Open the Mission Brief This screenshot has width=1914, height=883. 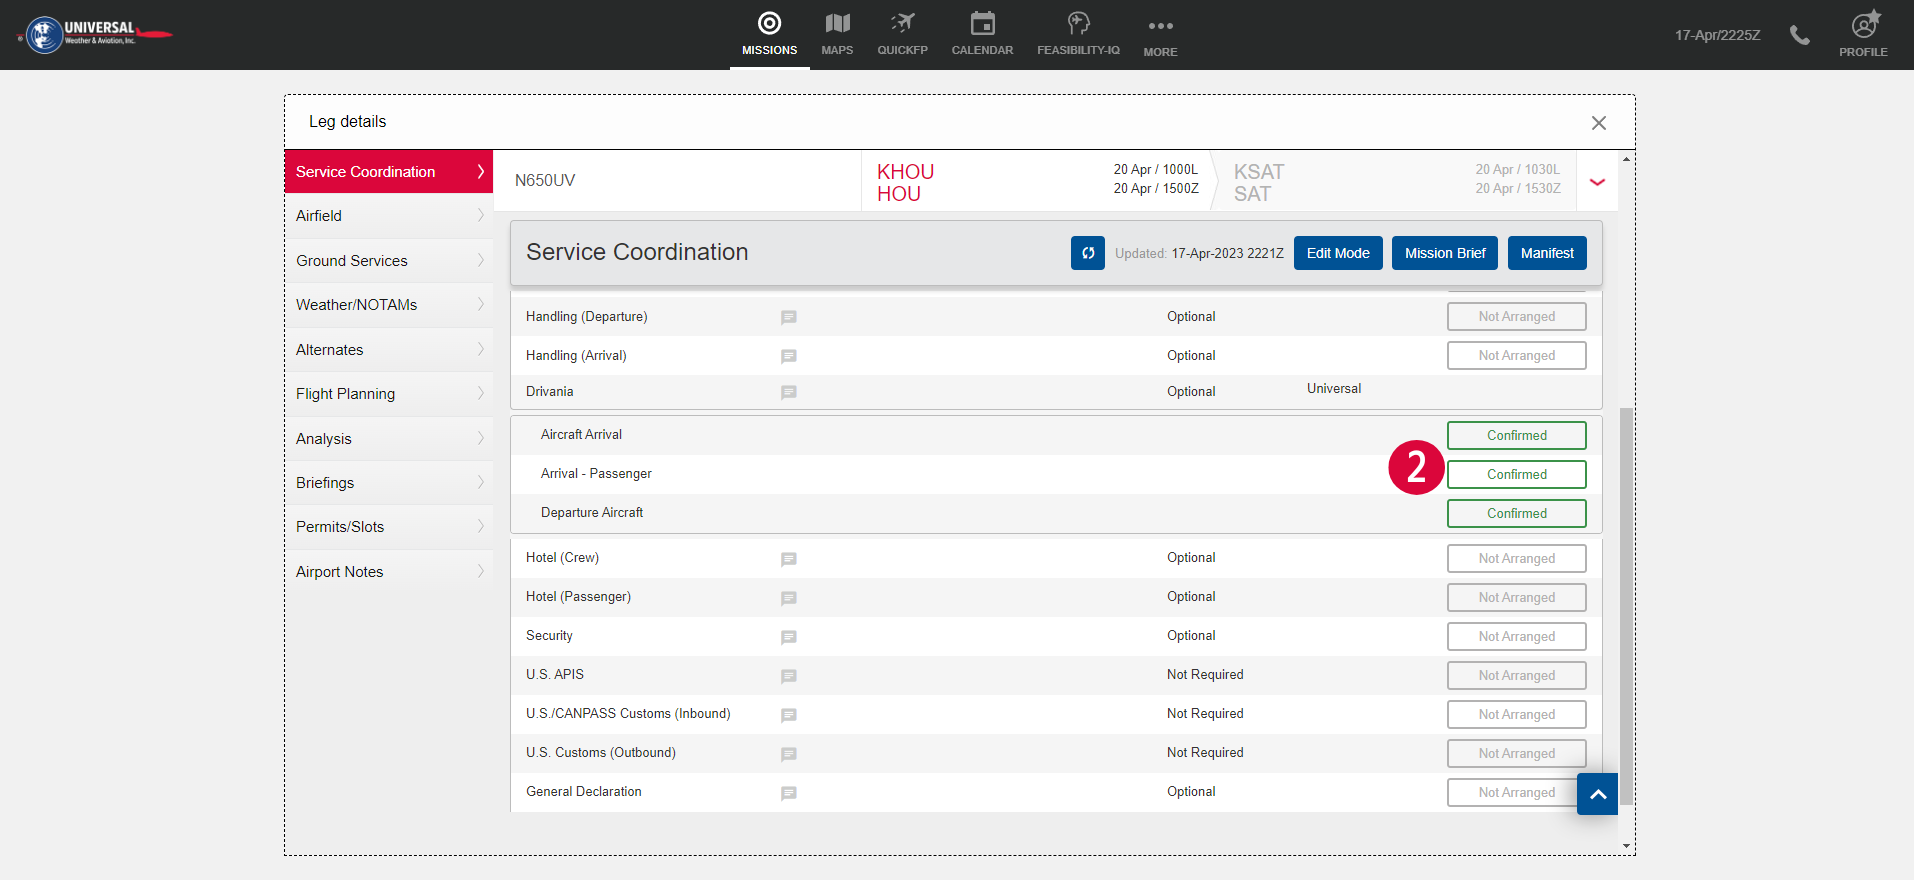click(x=1445, y=253)
